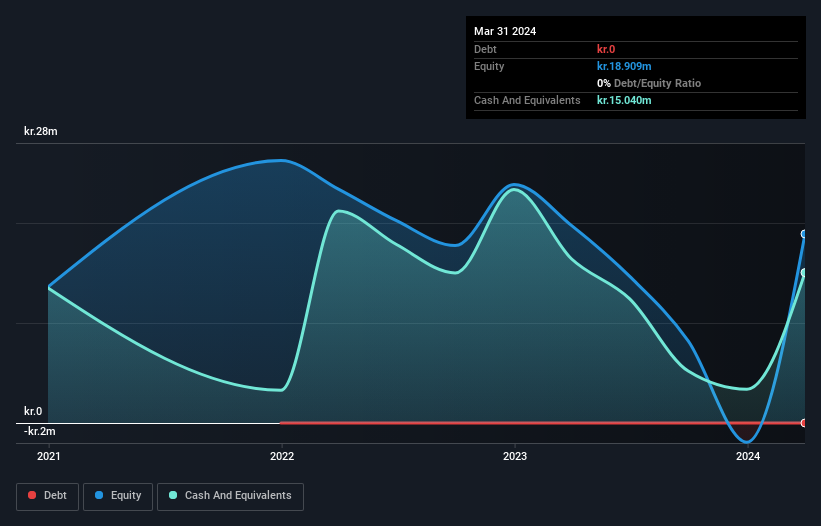The image size is (821, 526).
Task: Click the Mar 31 2024 tooltip date
Action: coord(505,31)
